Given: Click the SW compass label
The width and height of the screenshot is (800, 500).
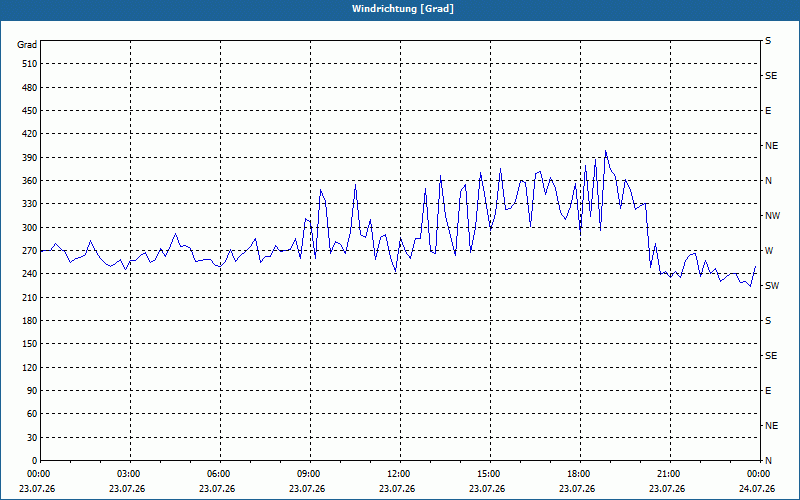Looking at the screenshot, I should point(772,286).
